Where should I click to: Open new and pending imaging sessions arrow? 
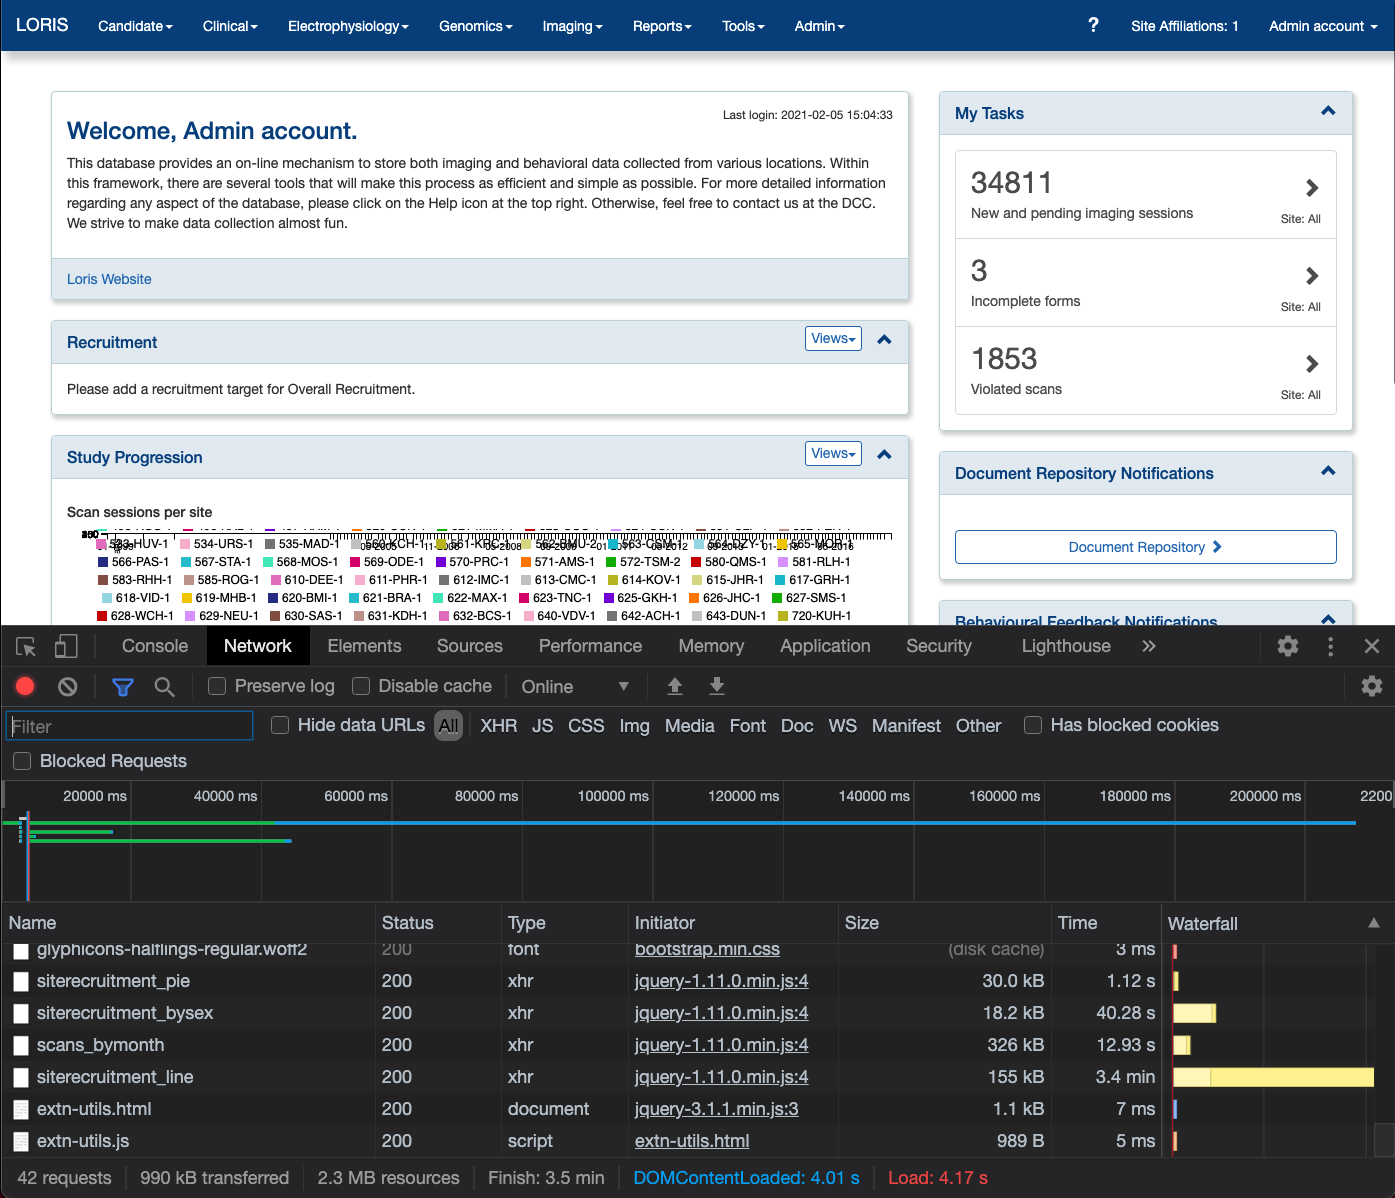pos(1312,188)
